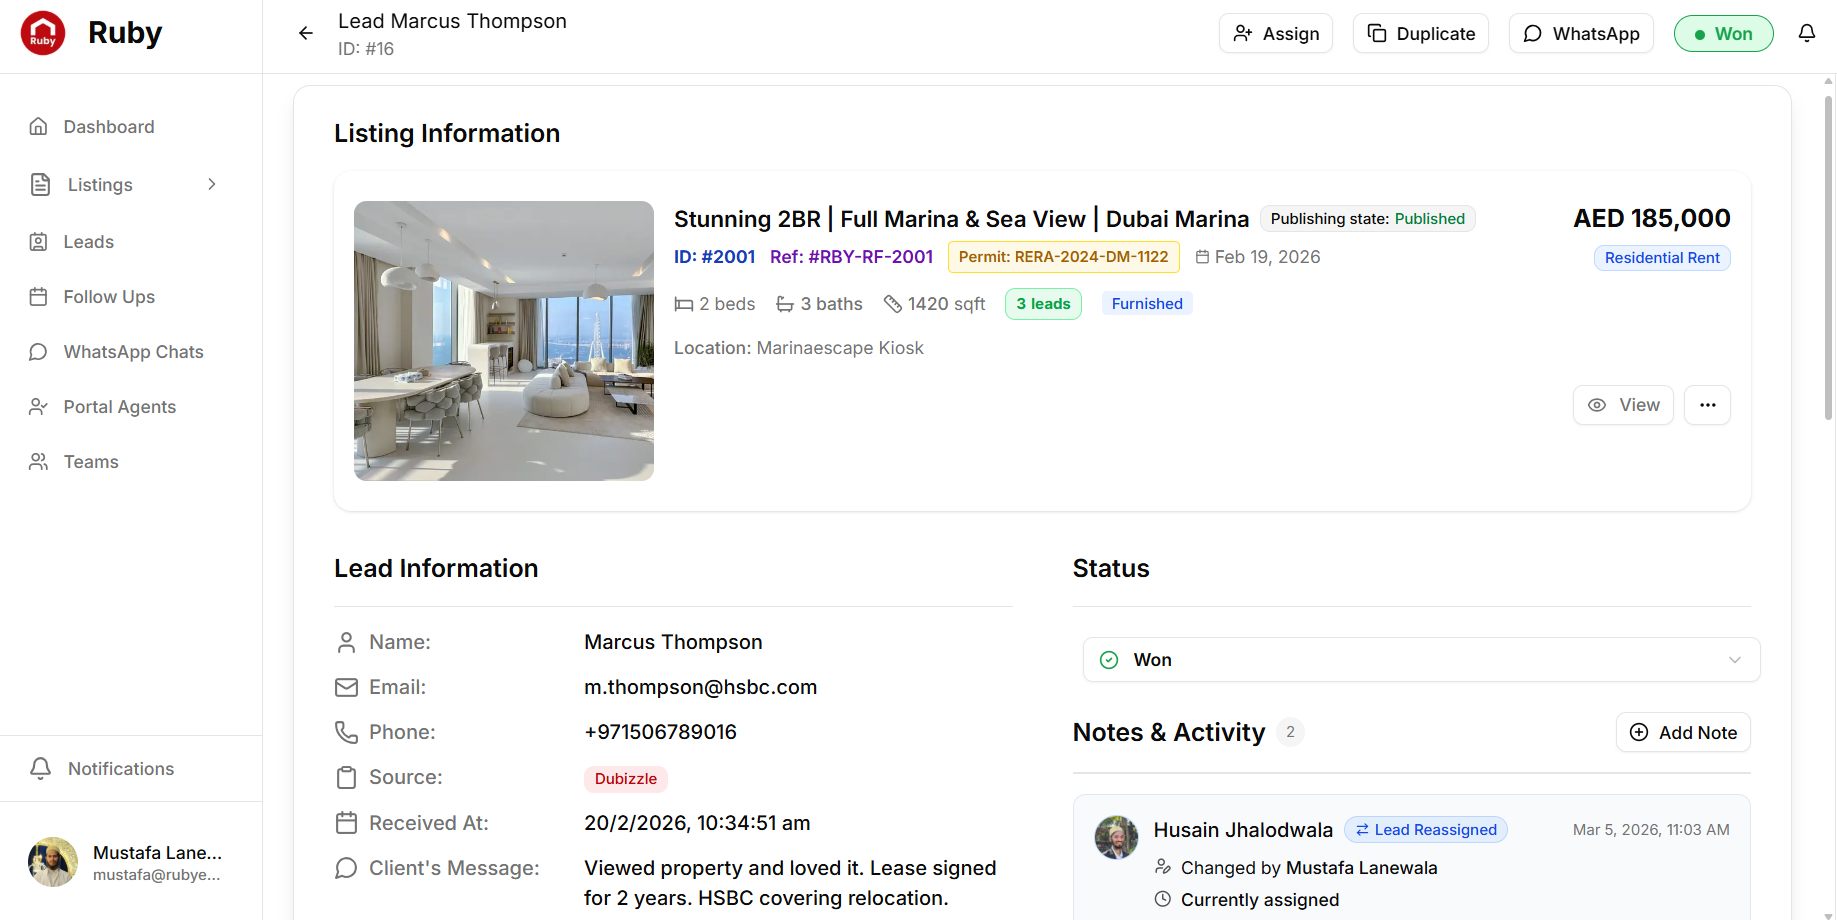Click the Assign button

coord(1275,33)
